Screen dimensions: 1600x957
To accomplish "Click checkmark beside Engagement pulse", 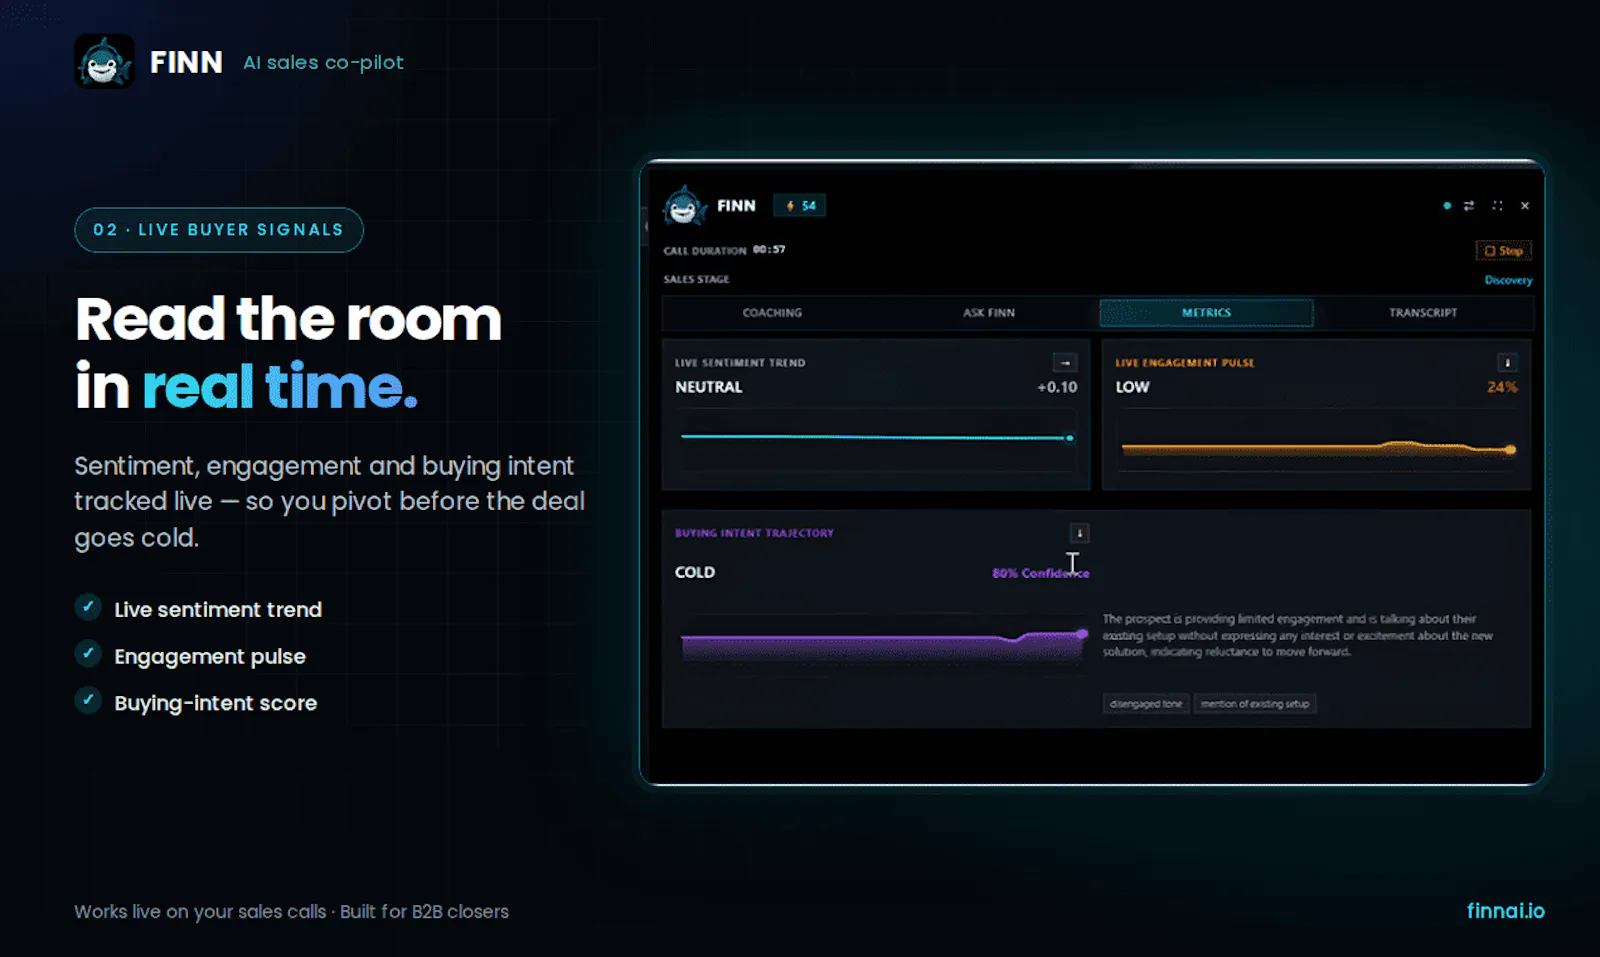I will click(88, 654).
